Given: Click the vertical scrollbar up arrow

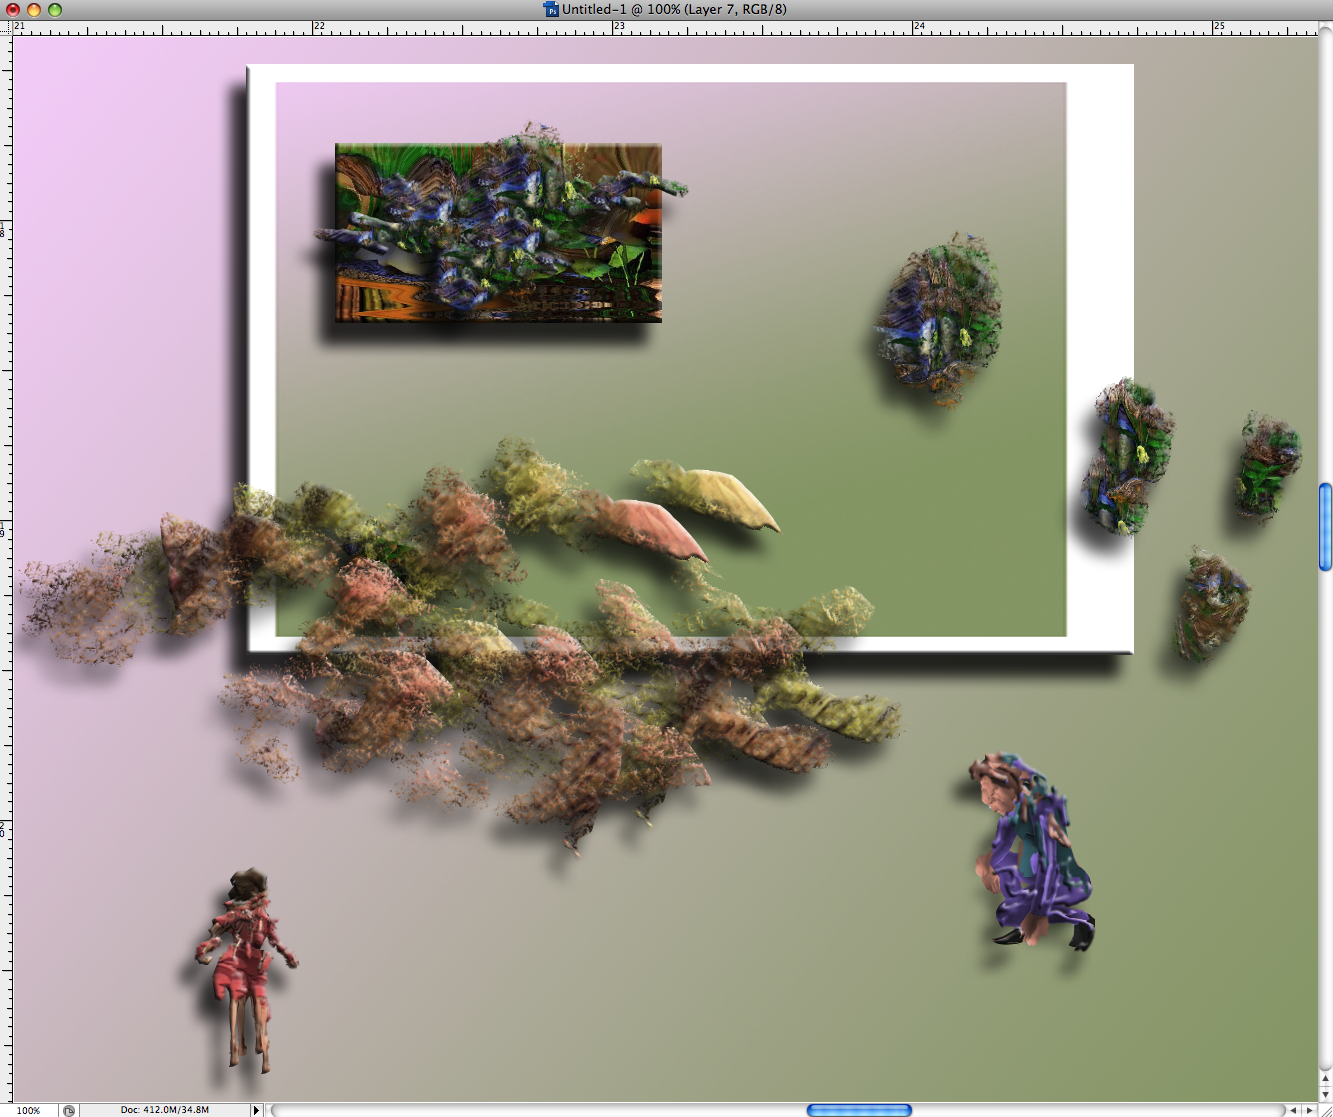Looking at the screenshot, I should click(x=1325, y=1079).
